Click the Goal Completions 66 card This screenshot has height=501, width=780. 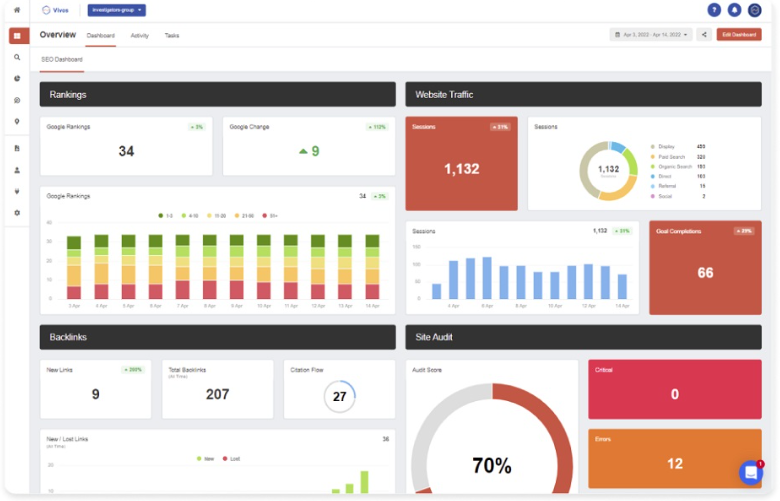tap(705, 268)
